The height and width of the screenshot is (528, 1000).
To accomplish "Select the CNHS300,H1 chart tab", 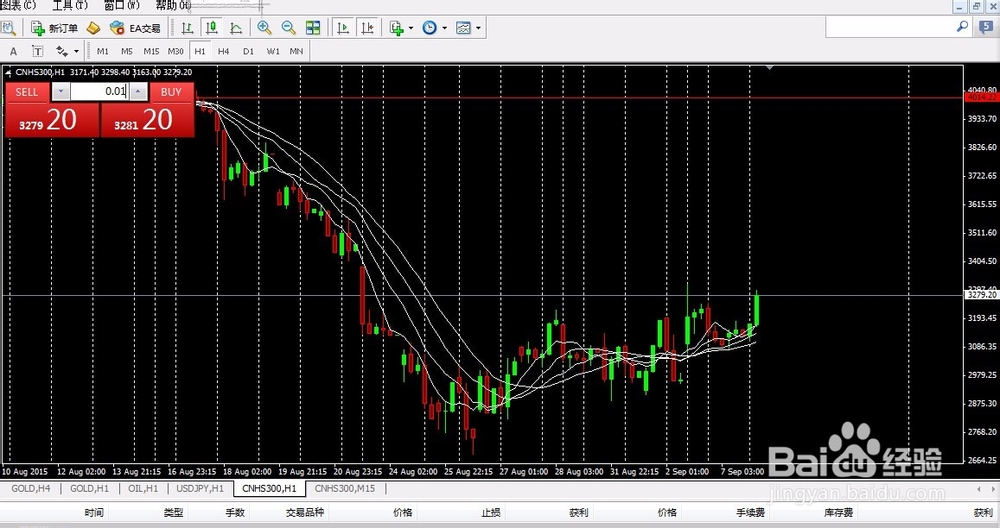I will tap(269, 488).
